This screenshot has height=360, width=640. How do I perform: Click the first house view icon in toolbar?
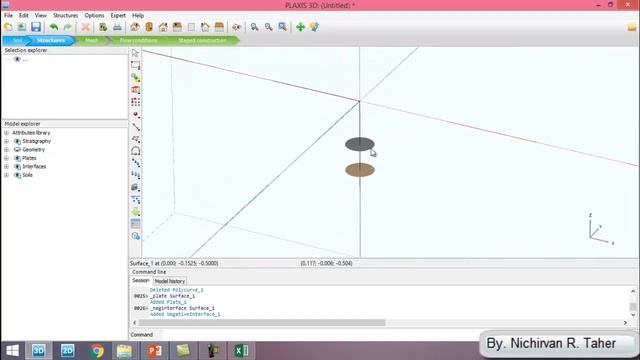pyautogui.click(x=135, y=27)
